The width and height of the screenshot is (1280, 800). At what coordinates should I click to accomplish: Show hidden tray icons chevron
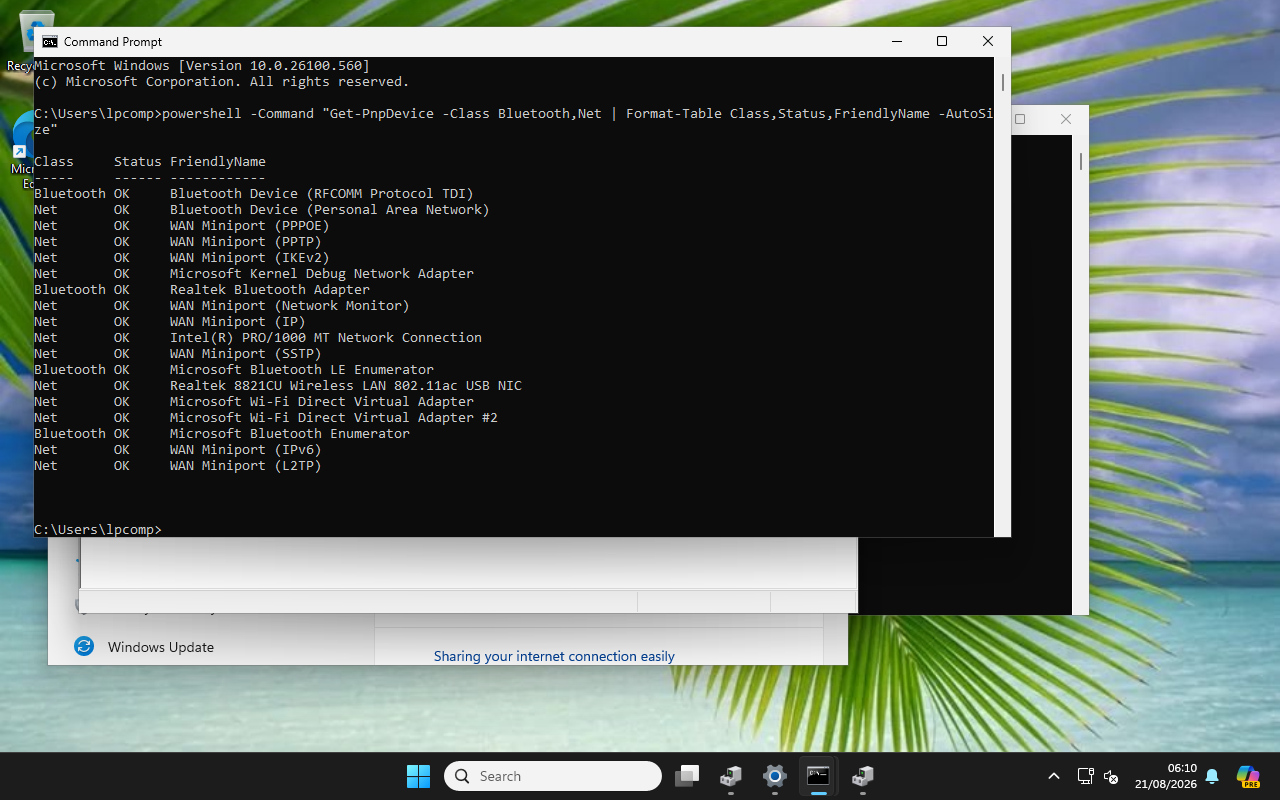[1053, 776]
